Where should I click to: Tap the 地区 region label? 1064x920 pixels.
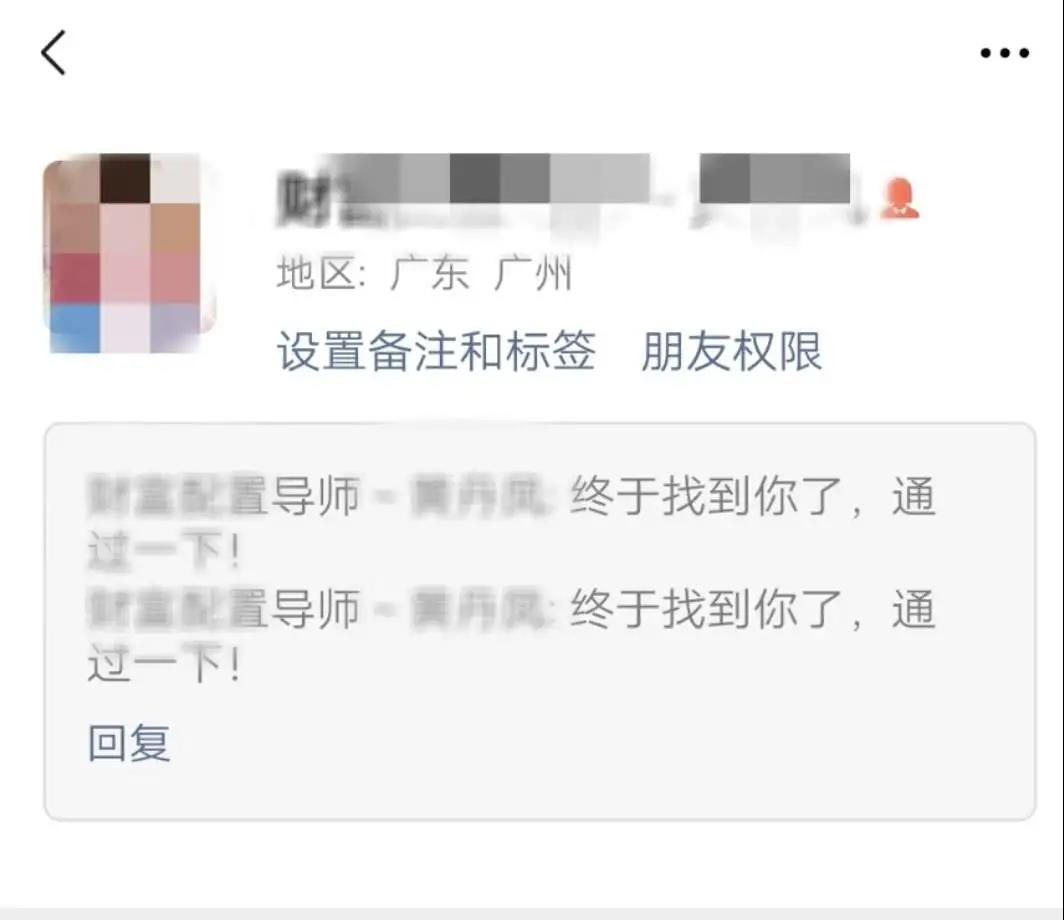(320, 273)
